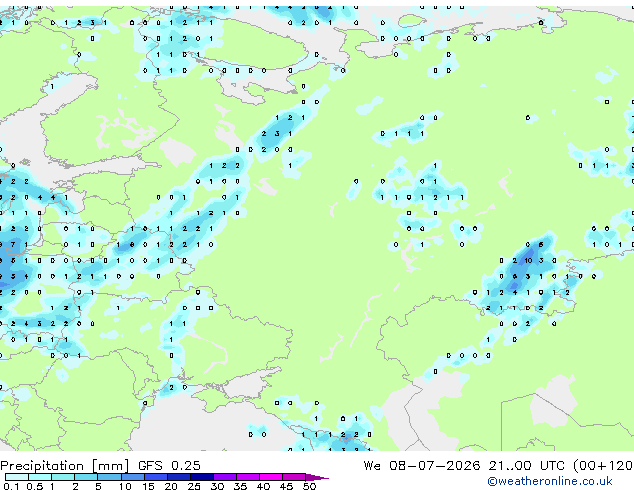Select the 25–30 mm dark blue legend box
Screen dimensions: 634x490
point(201,477)
